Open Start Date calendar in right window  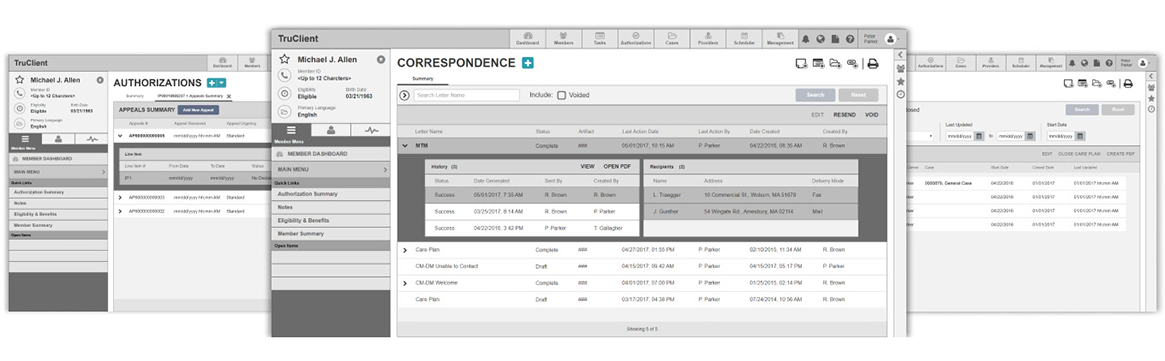point(1080,136)
